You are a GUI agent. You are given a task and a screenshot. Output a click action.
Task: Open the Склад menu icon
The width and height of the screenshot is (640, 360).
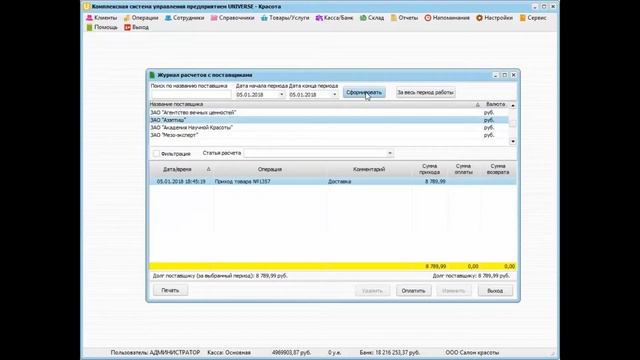tap(363, 18)
